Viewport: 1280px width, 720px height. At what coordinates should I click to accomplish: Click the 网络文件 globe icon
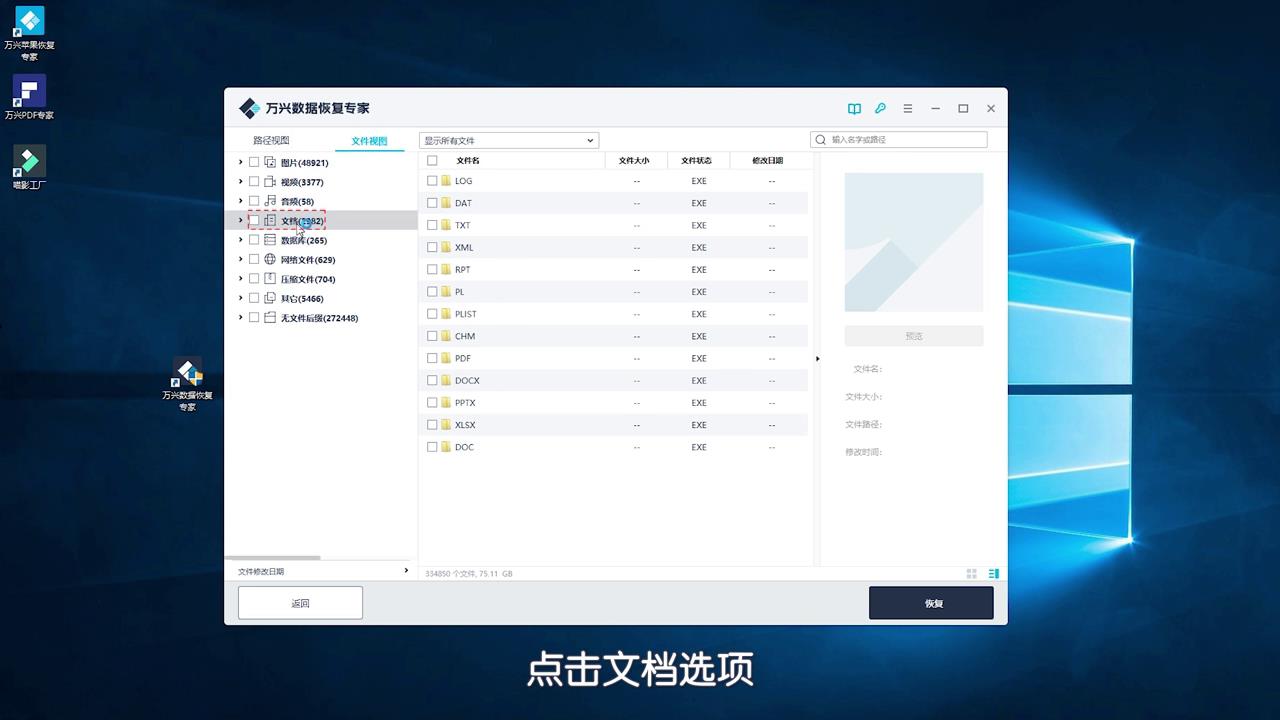(x=270, y=259)
